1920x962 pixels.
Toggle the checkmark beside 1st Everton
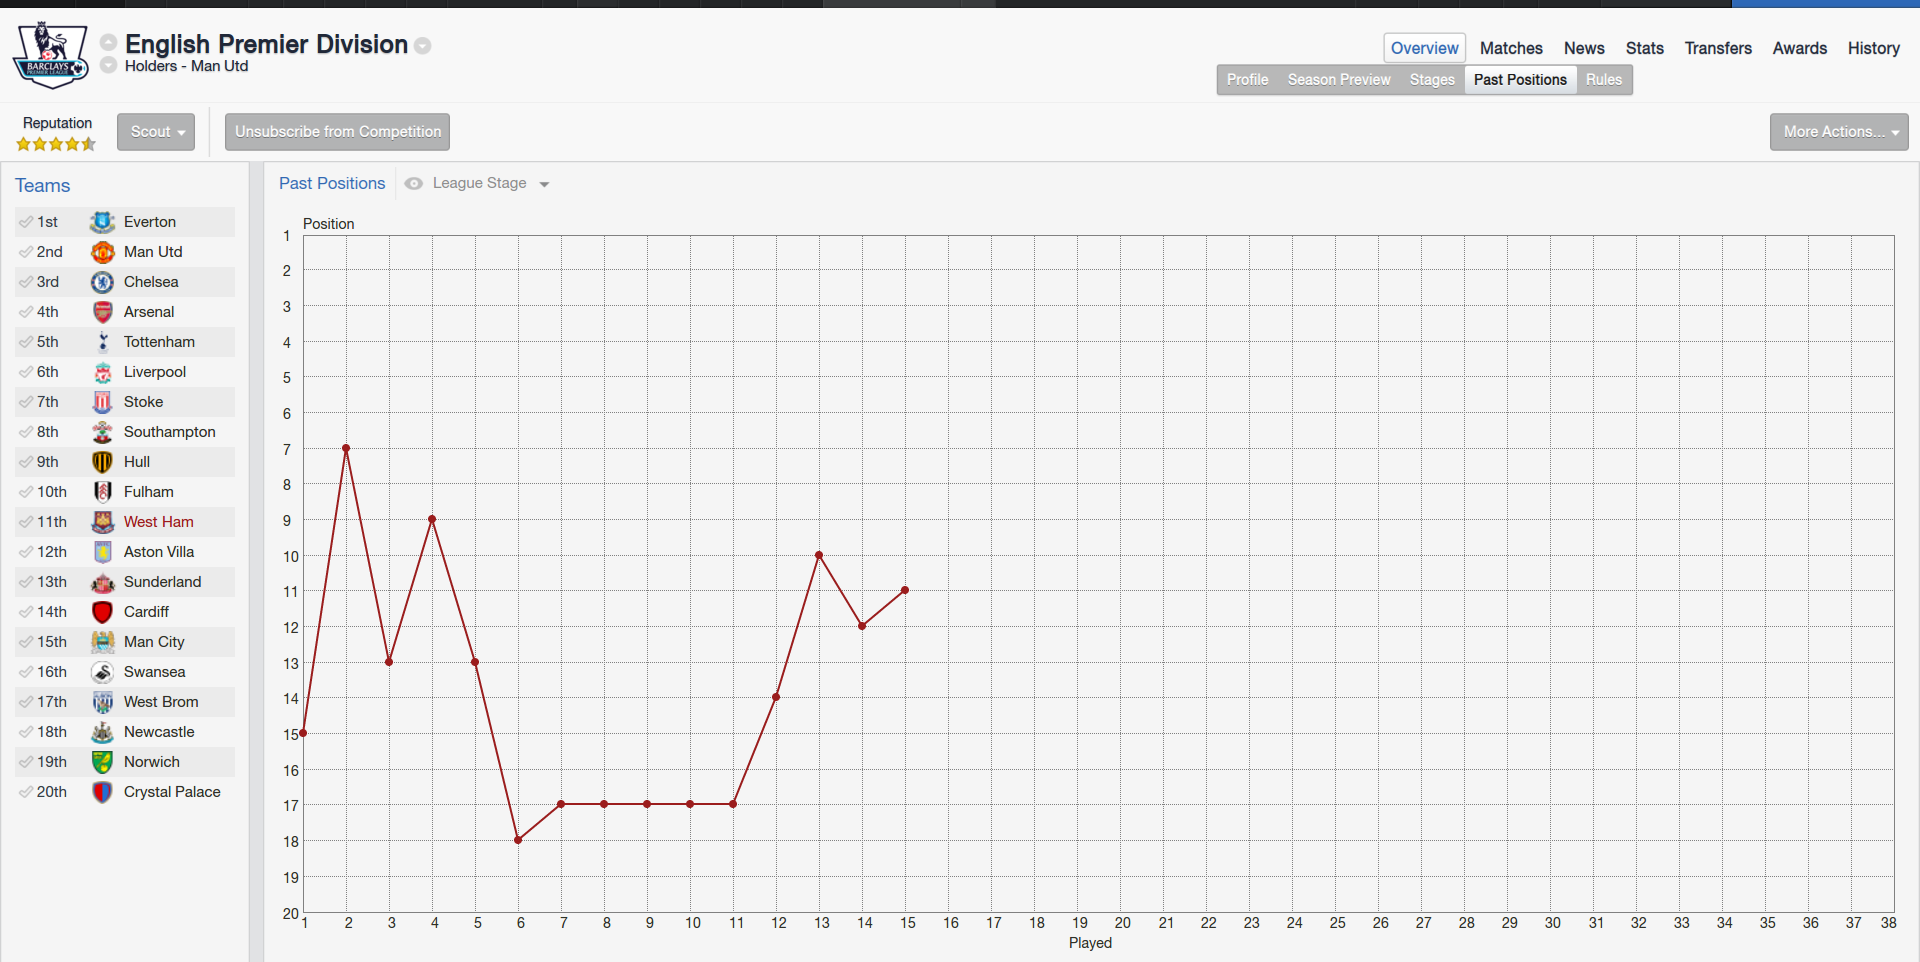[26, 222]
